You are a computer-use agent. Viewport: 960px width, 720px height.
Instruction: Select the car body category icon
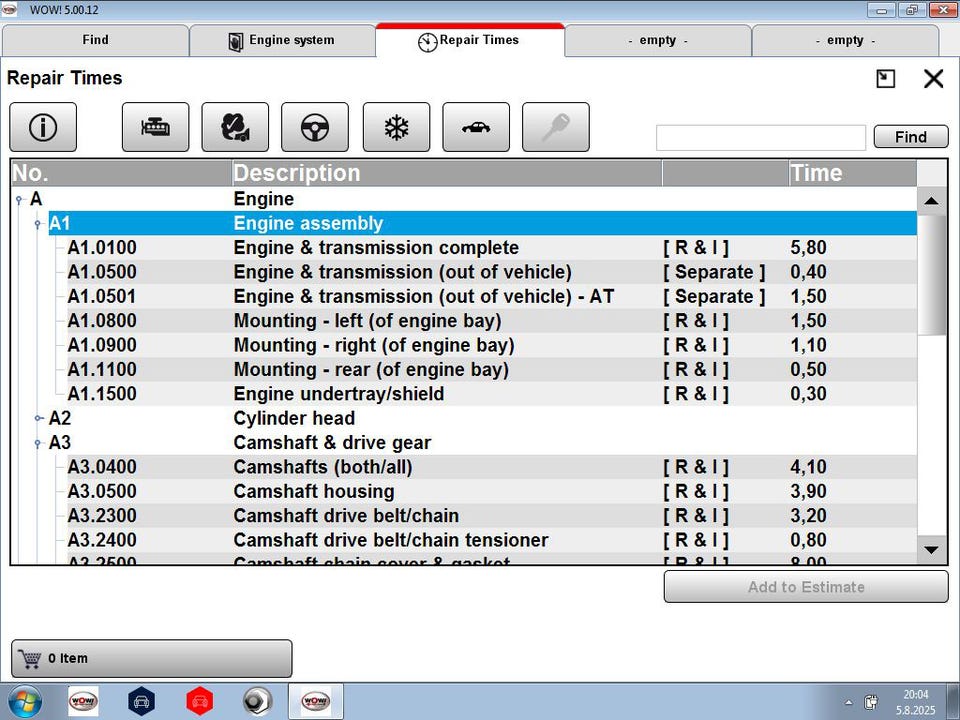pos(476,127)
